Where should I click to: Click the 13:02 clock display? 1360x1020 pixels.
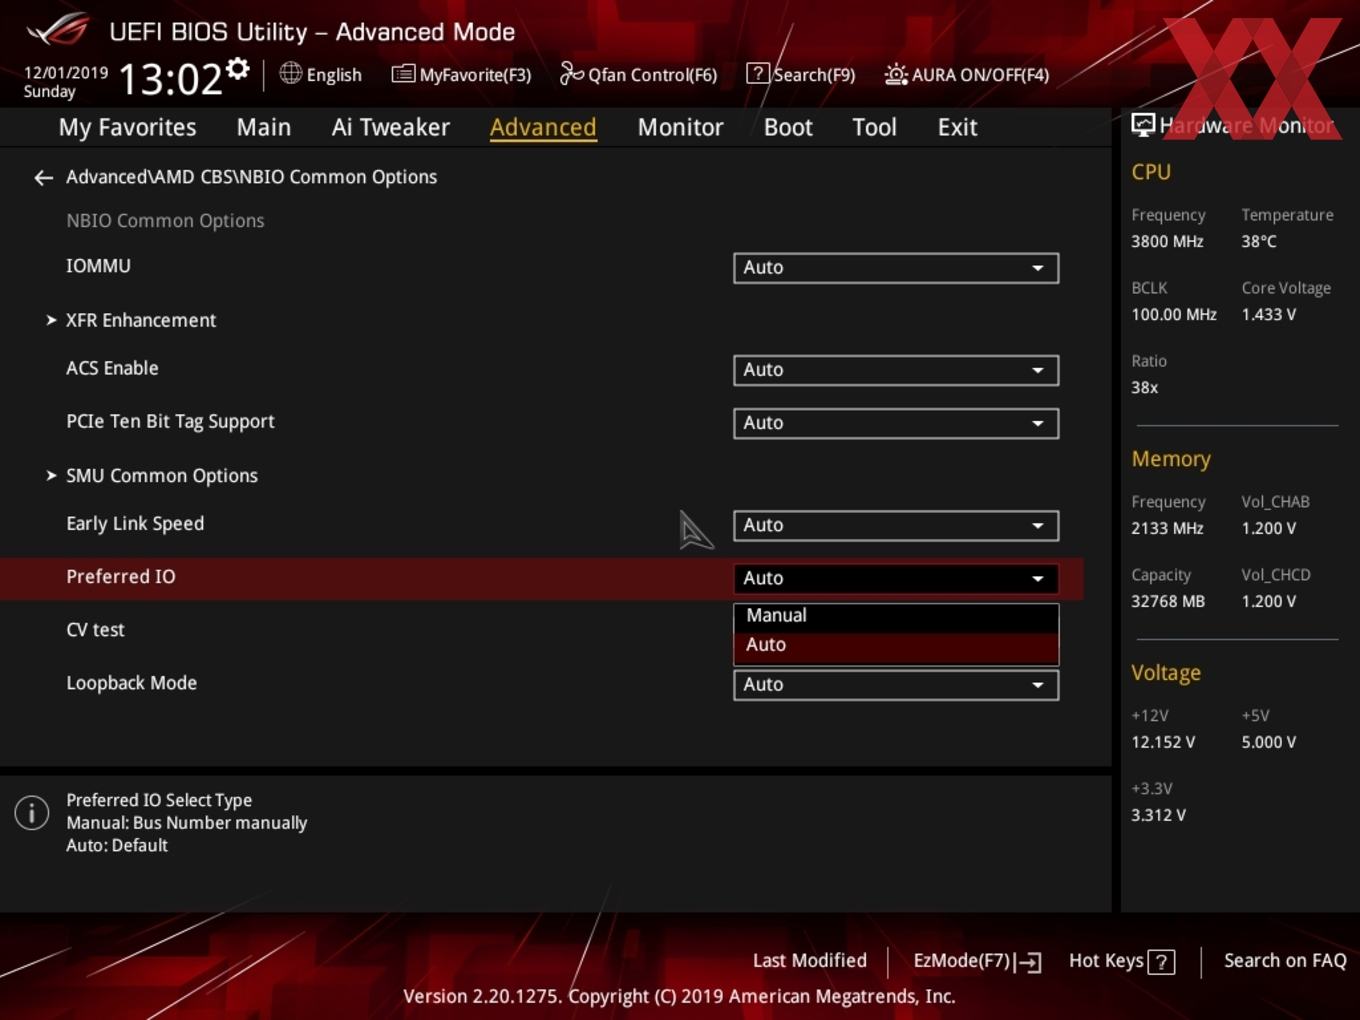(170, 78)
